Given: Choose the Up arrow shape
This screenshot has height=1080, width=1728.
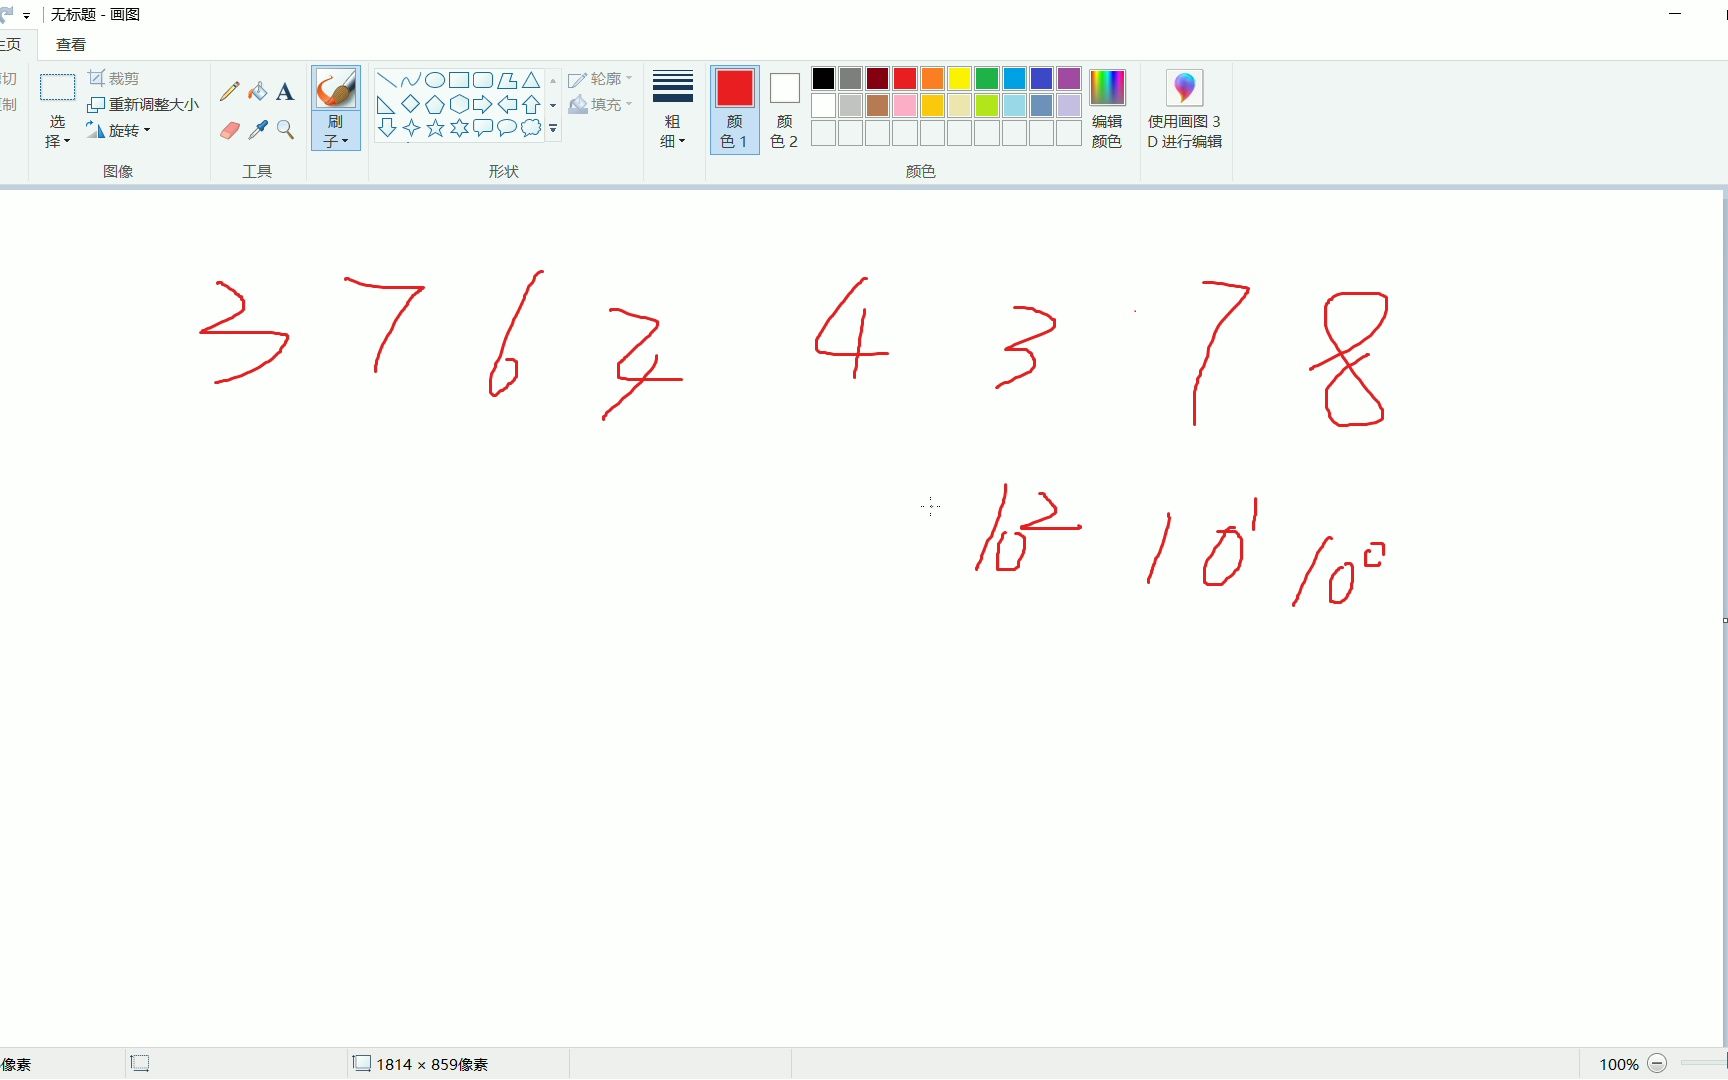Looking at the screenshot, I should [x=531, y=104].
